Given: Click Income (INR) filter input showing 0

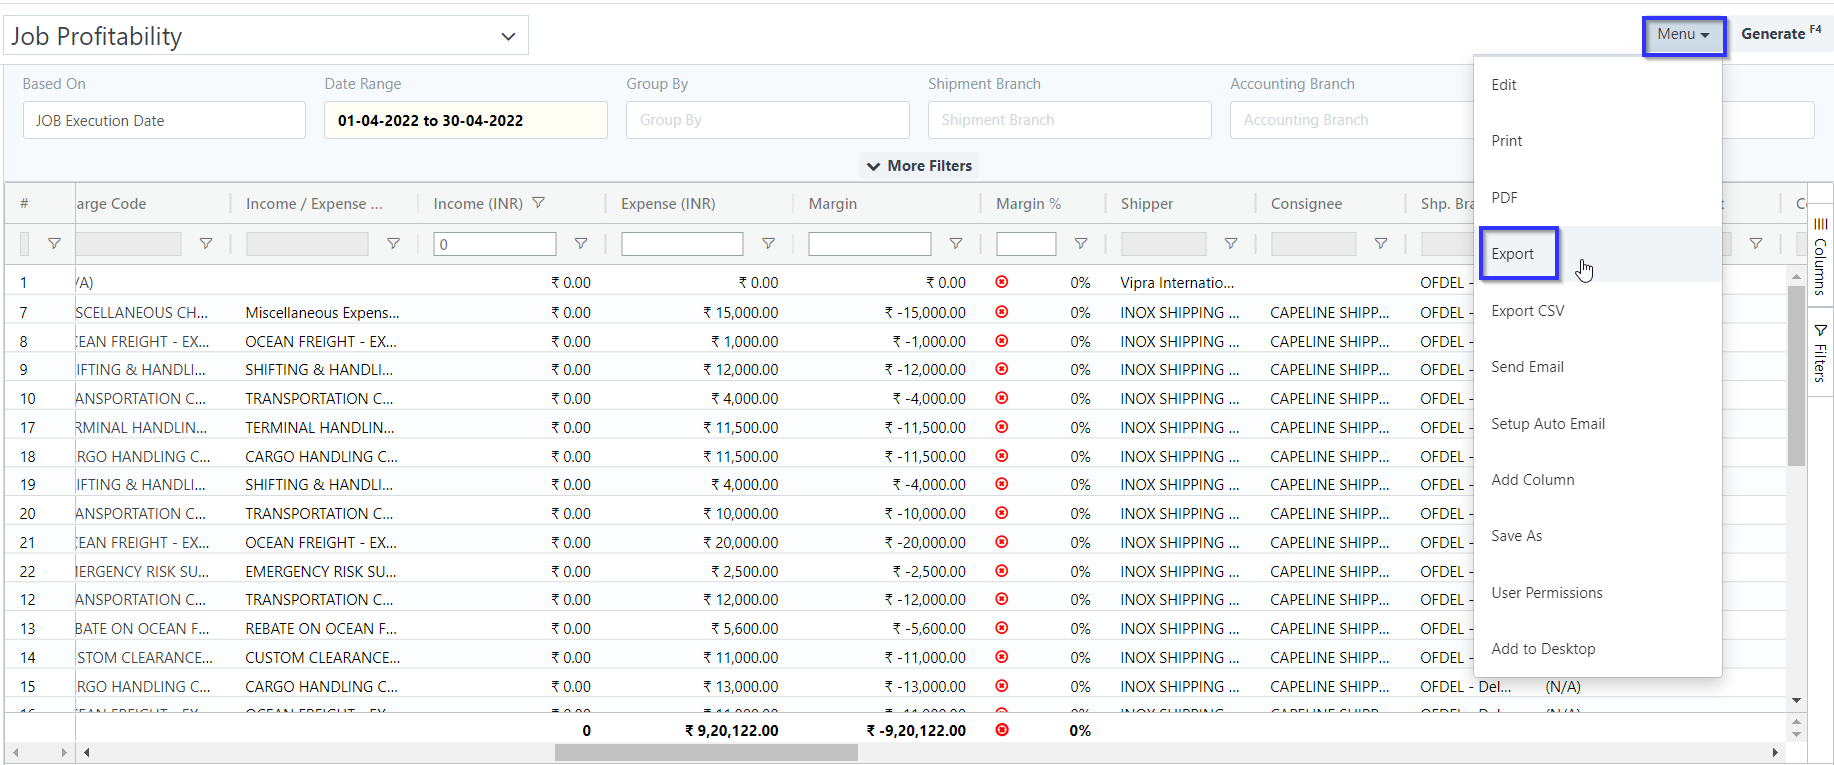Looking at the screenshot, I should point(495,244).
